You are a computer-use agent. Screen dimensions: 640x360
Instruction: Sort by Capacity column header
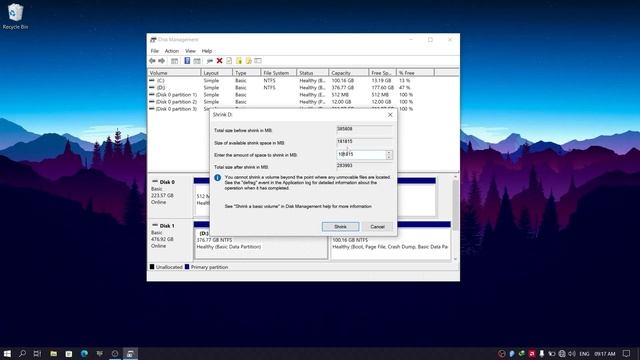pyautogui.click(x=349, y=73)
